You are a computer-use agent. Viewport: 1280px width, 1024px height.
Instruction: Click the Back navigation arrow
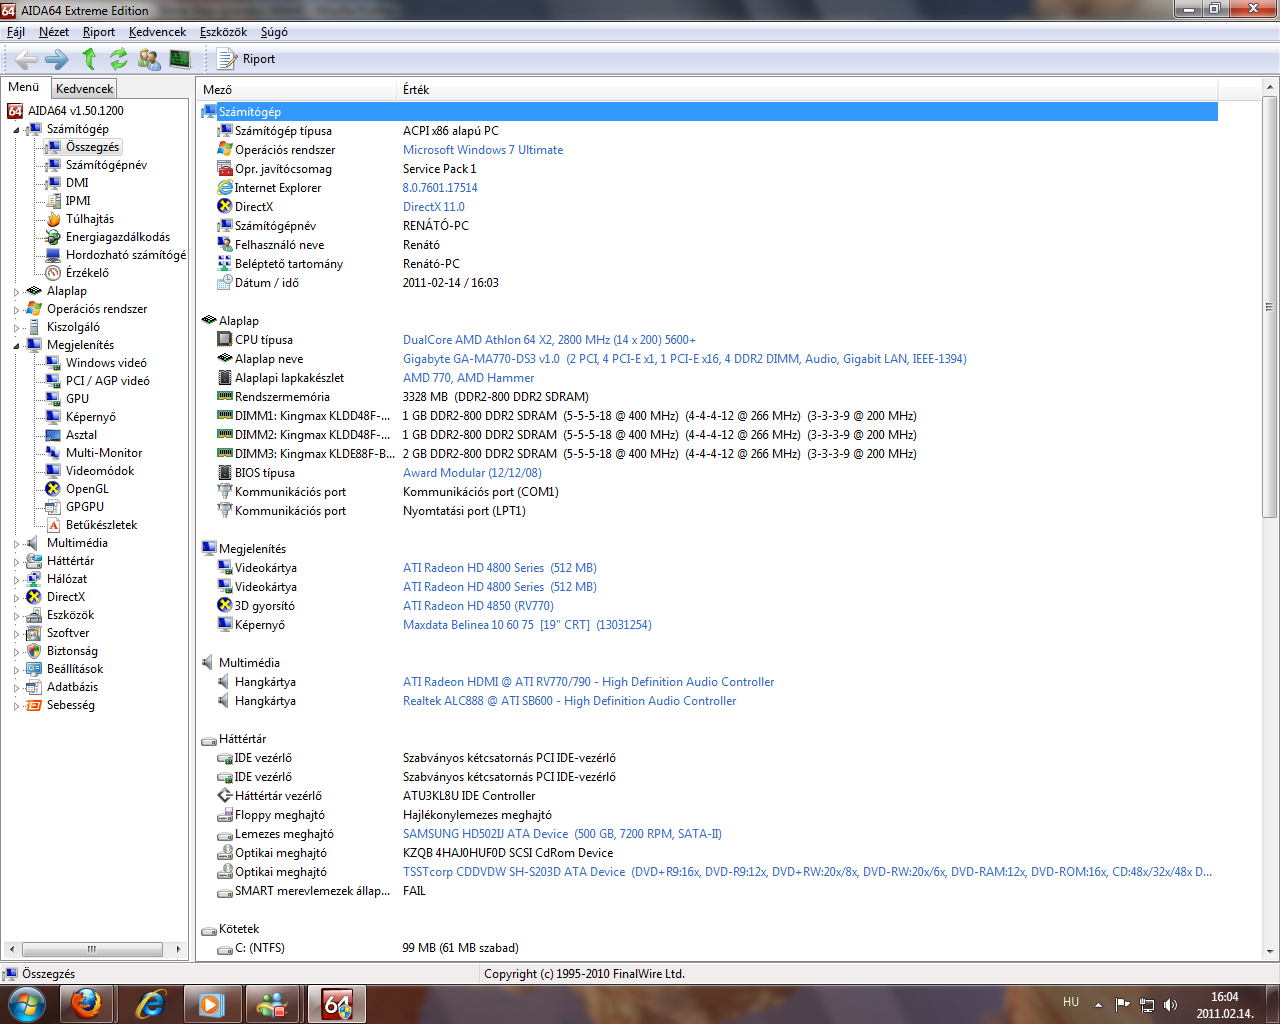[27, 59]
